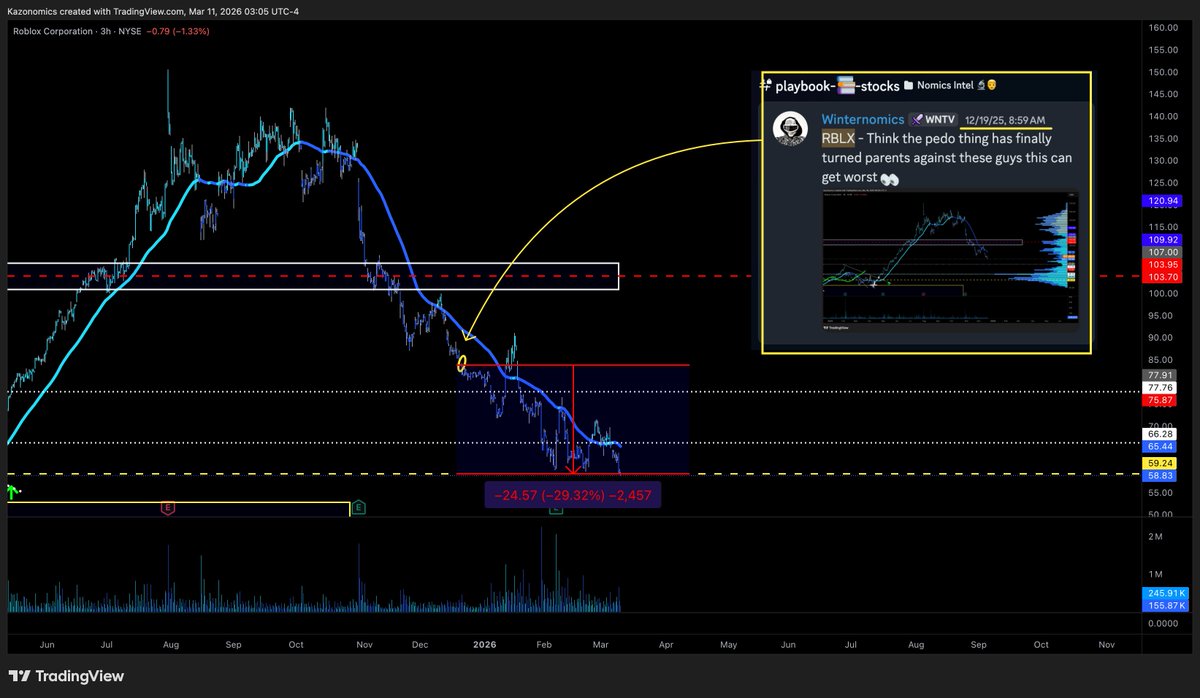Click the −24.57 (−29.32%) −2,457 measurement label
This screenshot has width=1200, height=698.
(x=573, y=494)
